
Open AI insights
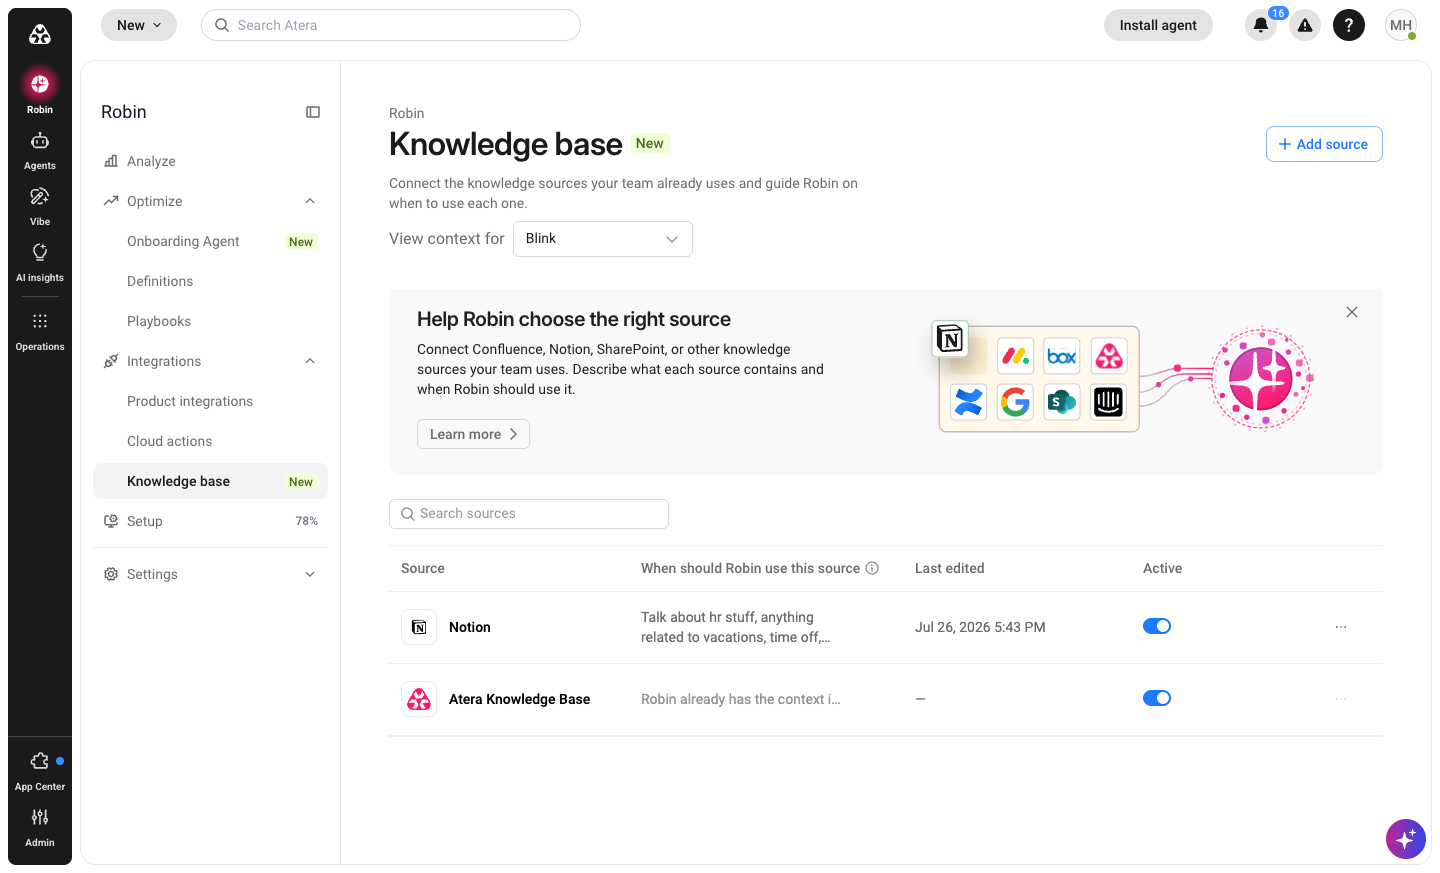tap(40, 262)
